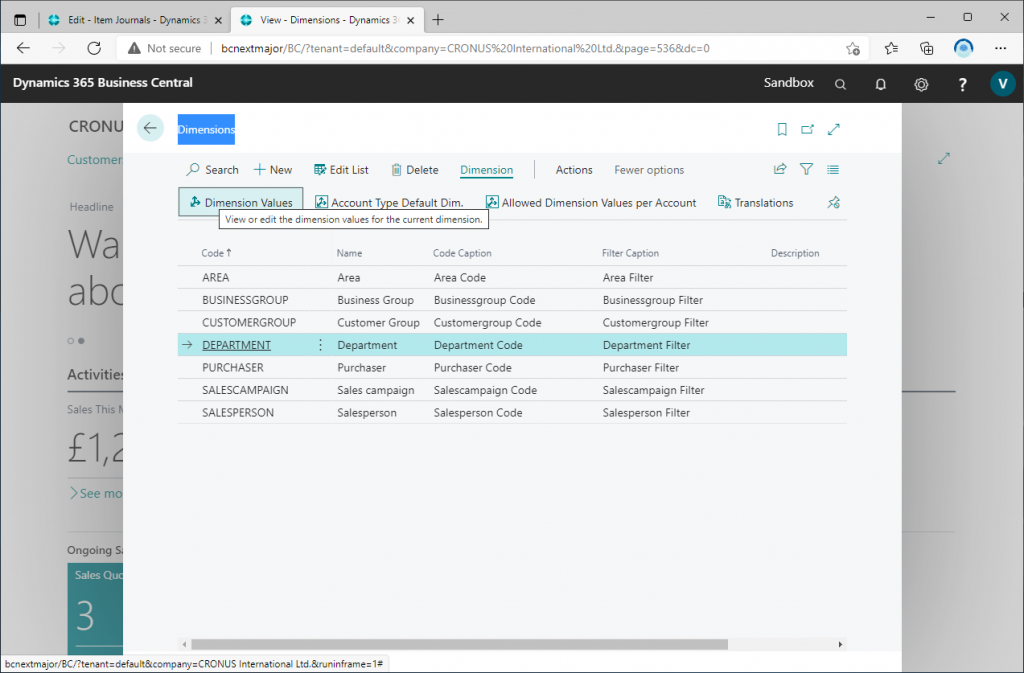Sort by the Code column header

point(213,254)
